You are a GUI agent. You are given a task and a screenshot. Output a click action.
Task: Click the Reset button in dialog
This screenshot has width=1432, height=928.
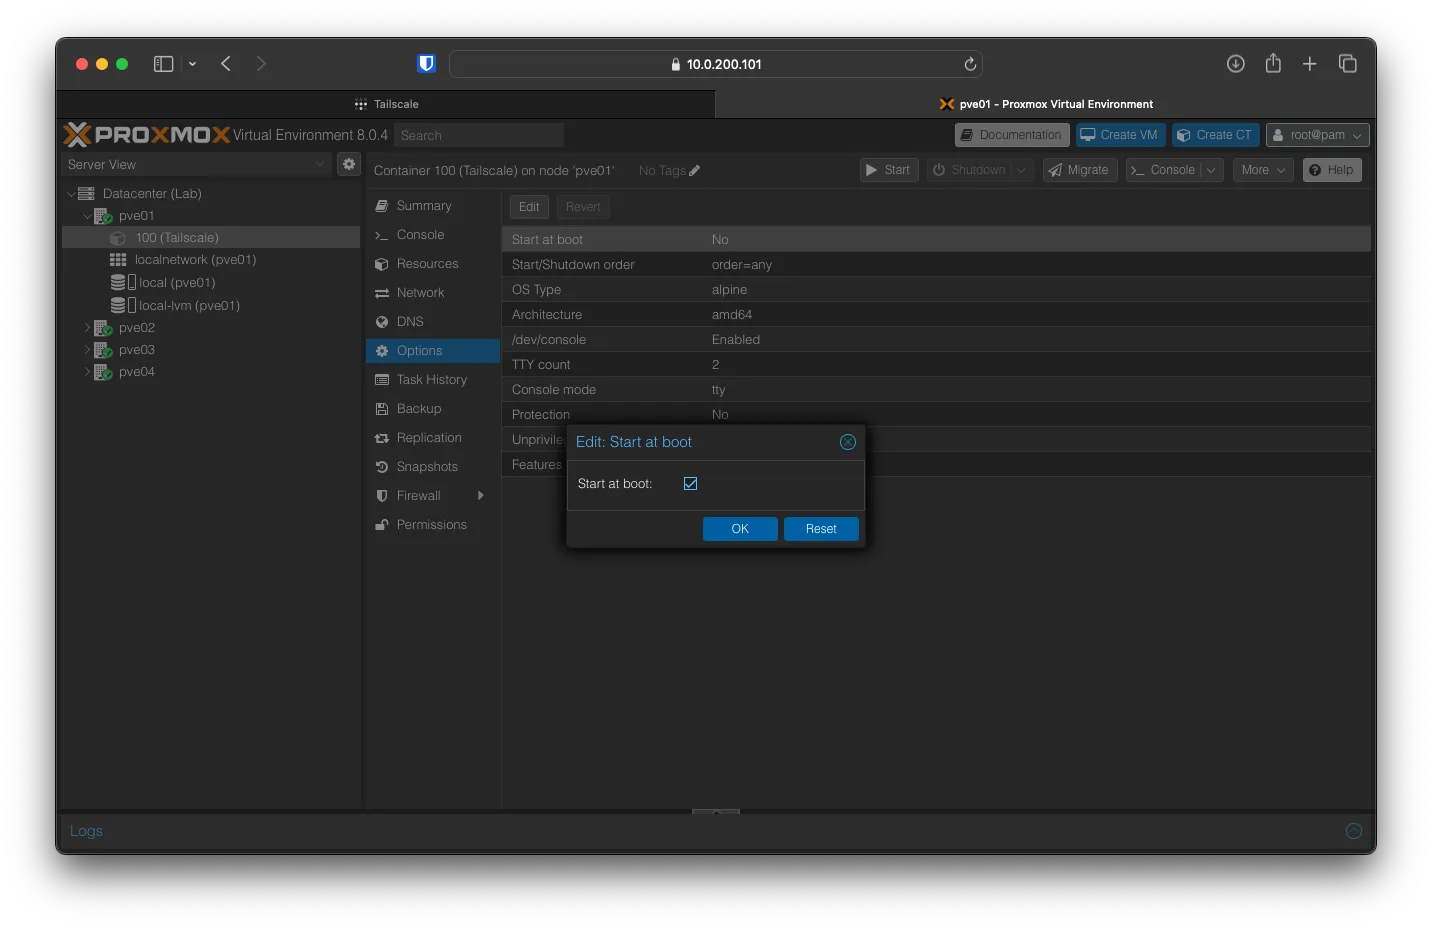click(821, 529)
